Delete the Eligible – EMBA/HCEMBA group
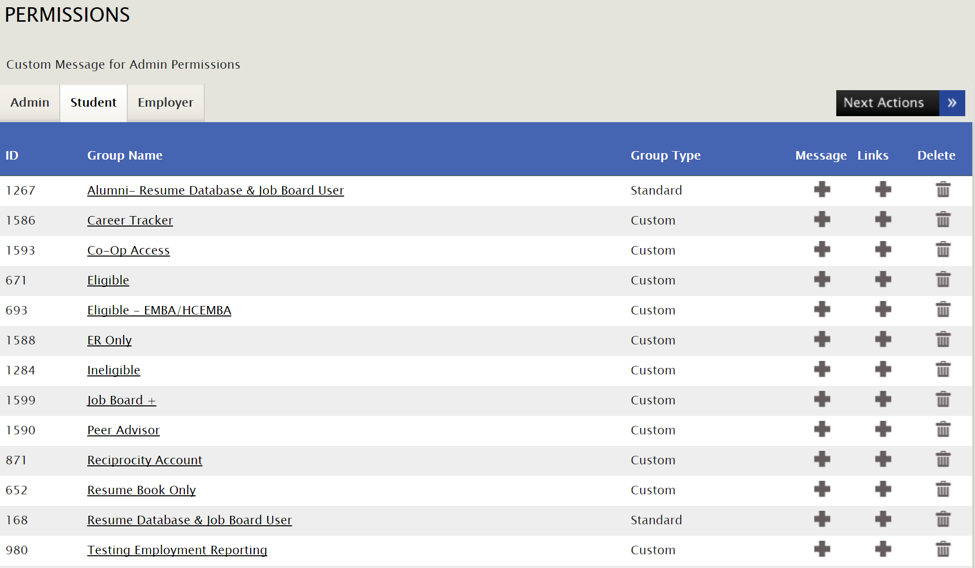This screenshot has width=975, height=568. coord(943,309)
